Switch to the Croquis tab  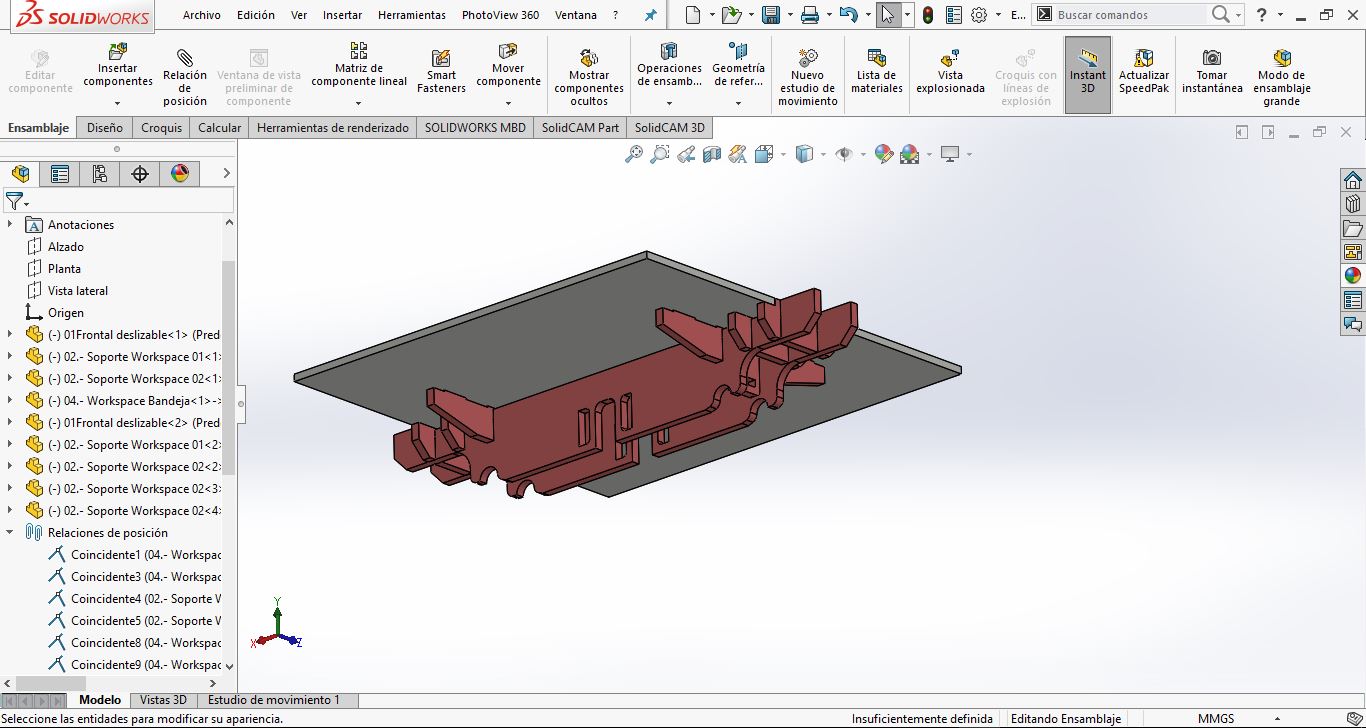[x=161, y=127]
